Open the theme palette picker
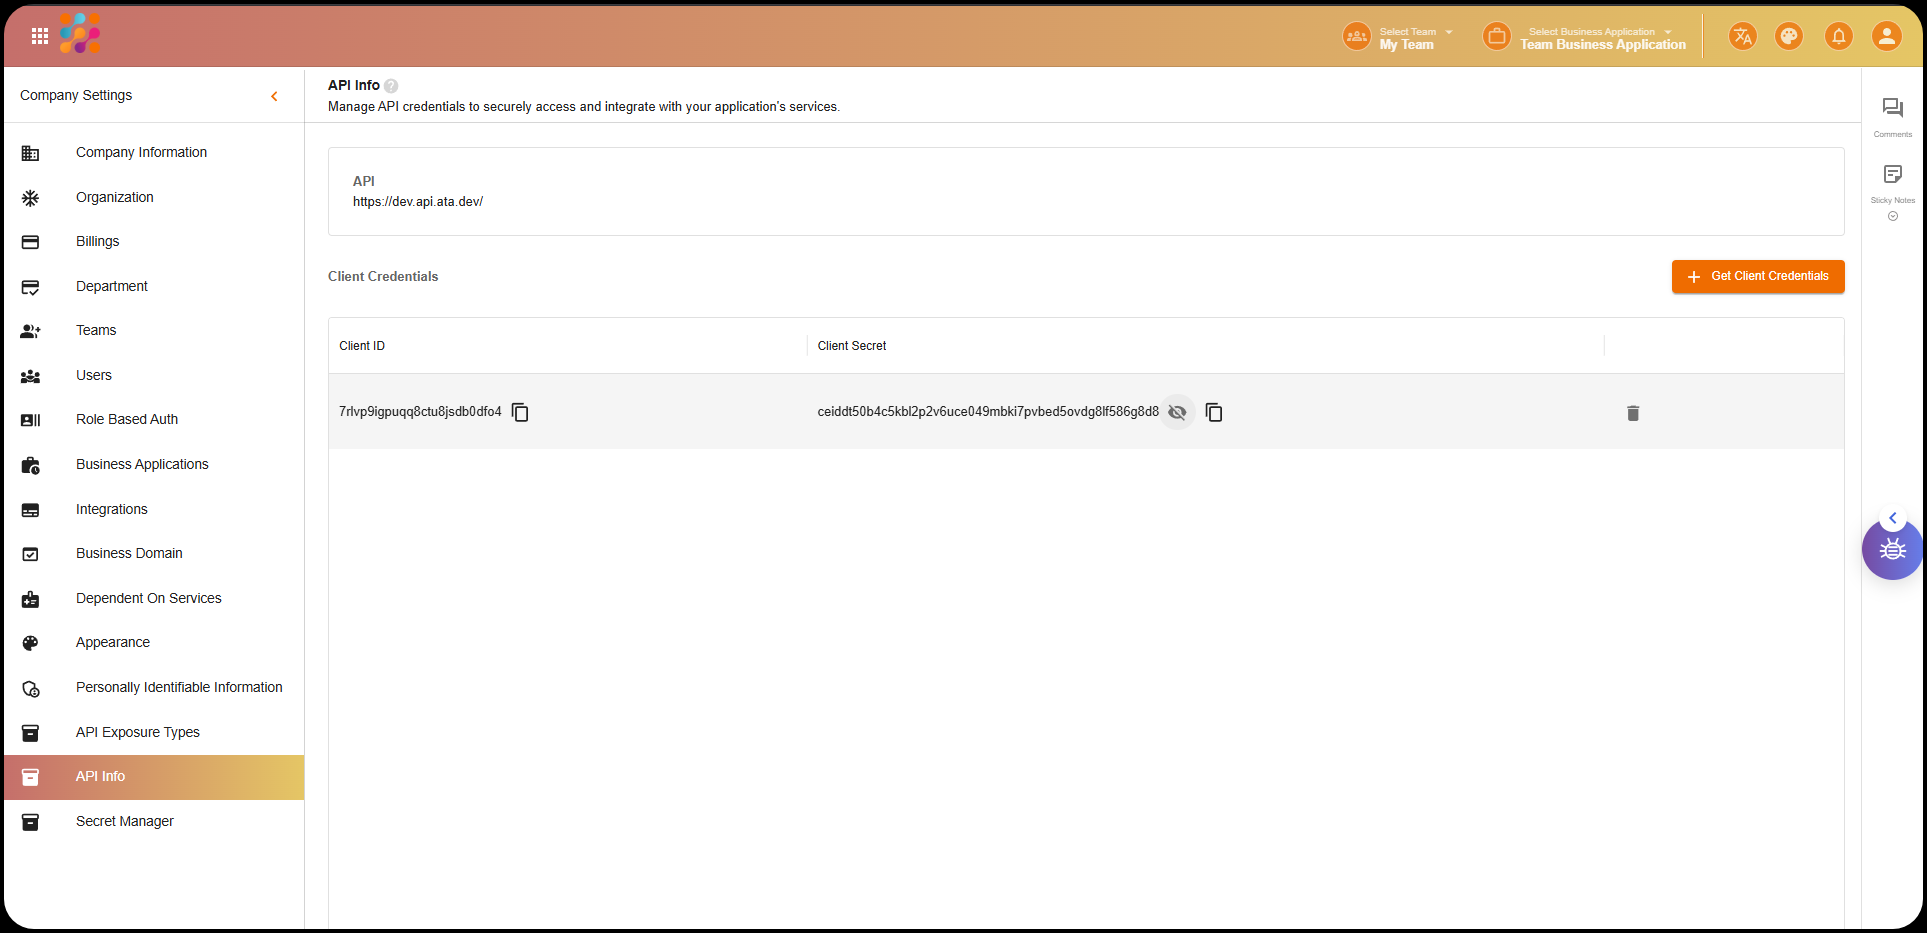This screenshot has height=933, width=1927. coord(1789,37)
